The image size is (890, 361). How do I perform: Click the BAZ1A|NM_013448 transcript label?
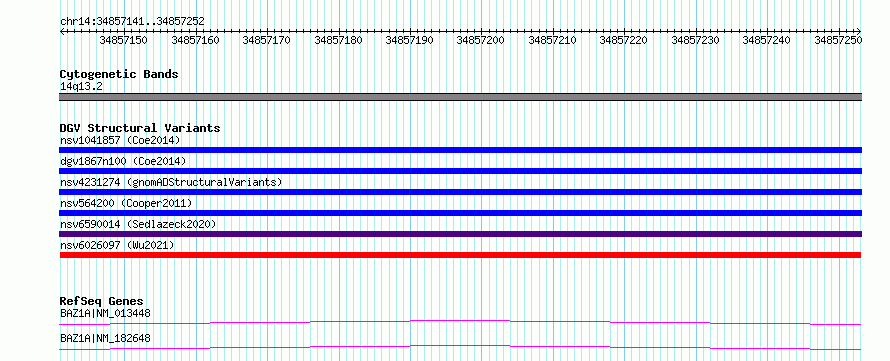tap(105, 313)
